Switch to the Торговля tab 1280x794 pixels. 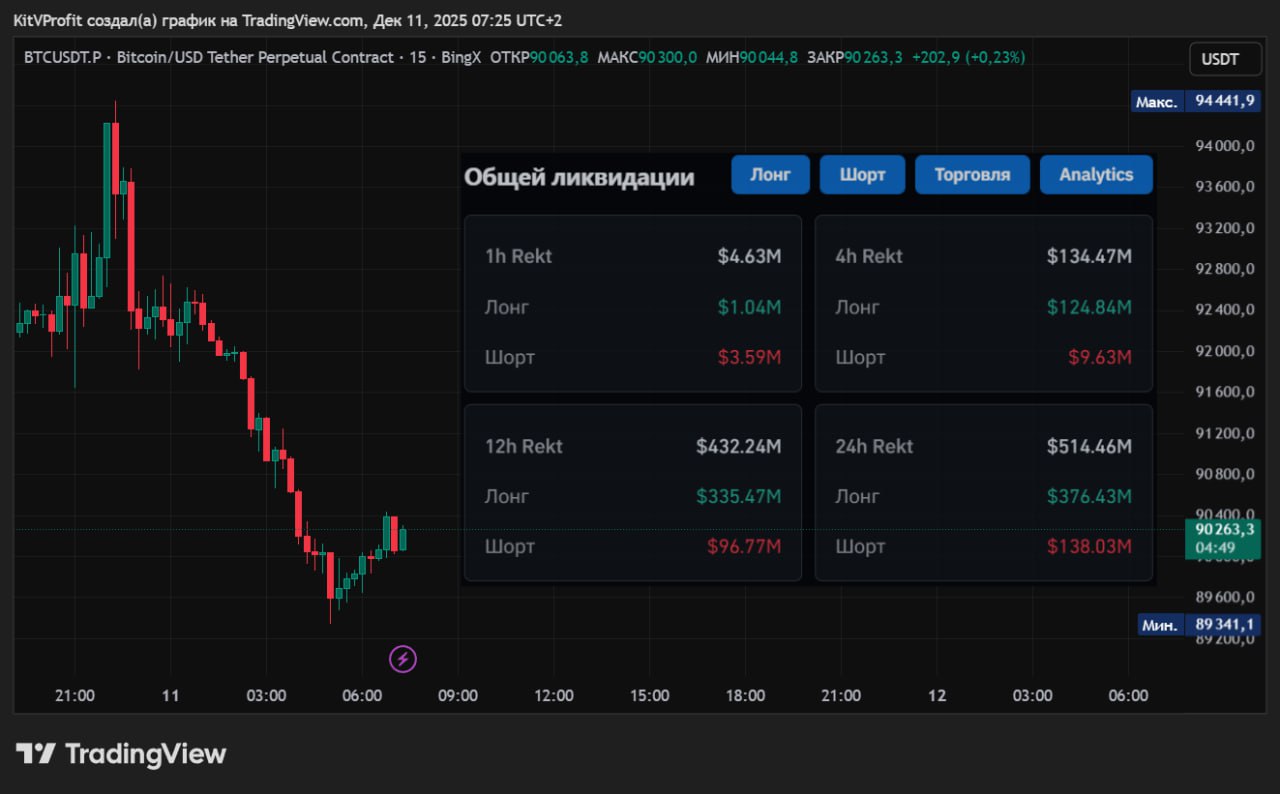971,175
